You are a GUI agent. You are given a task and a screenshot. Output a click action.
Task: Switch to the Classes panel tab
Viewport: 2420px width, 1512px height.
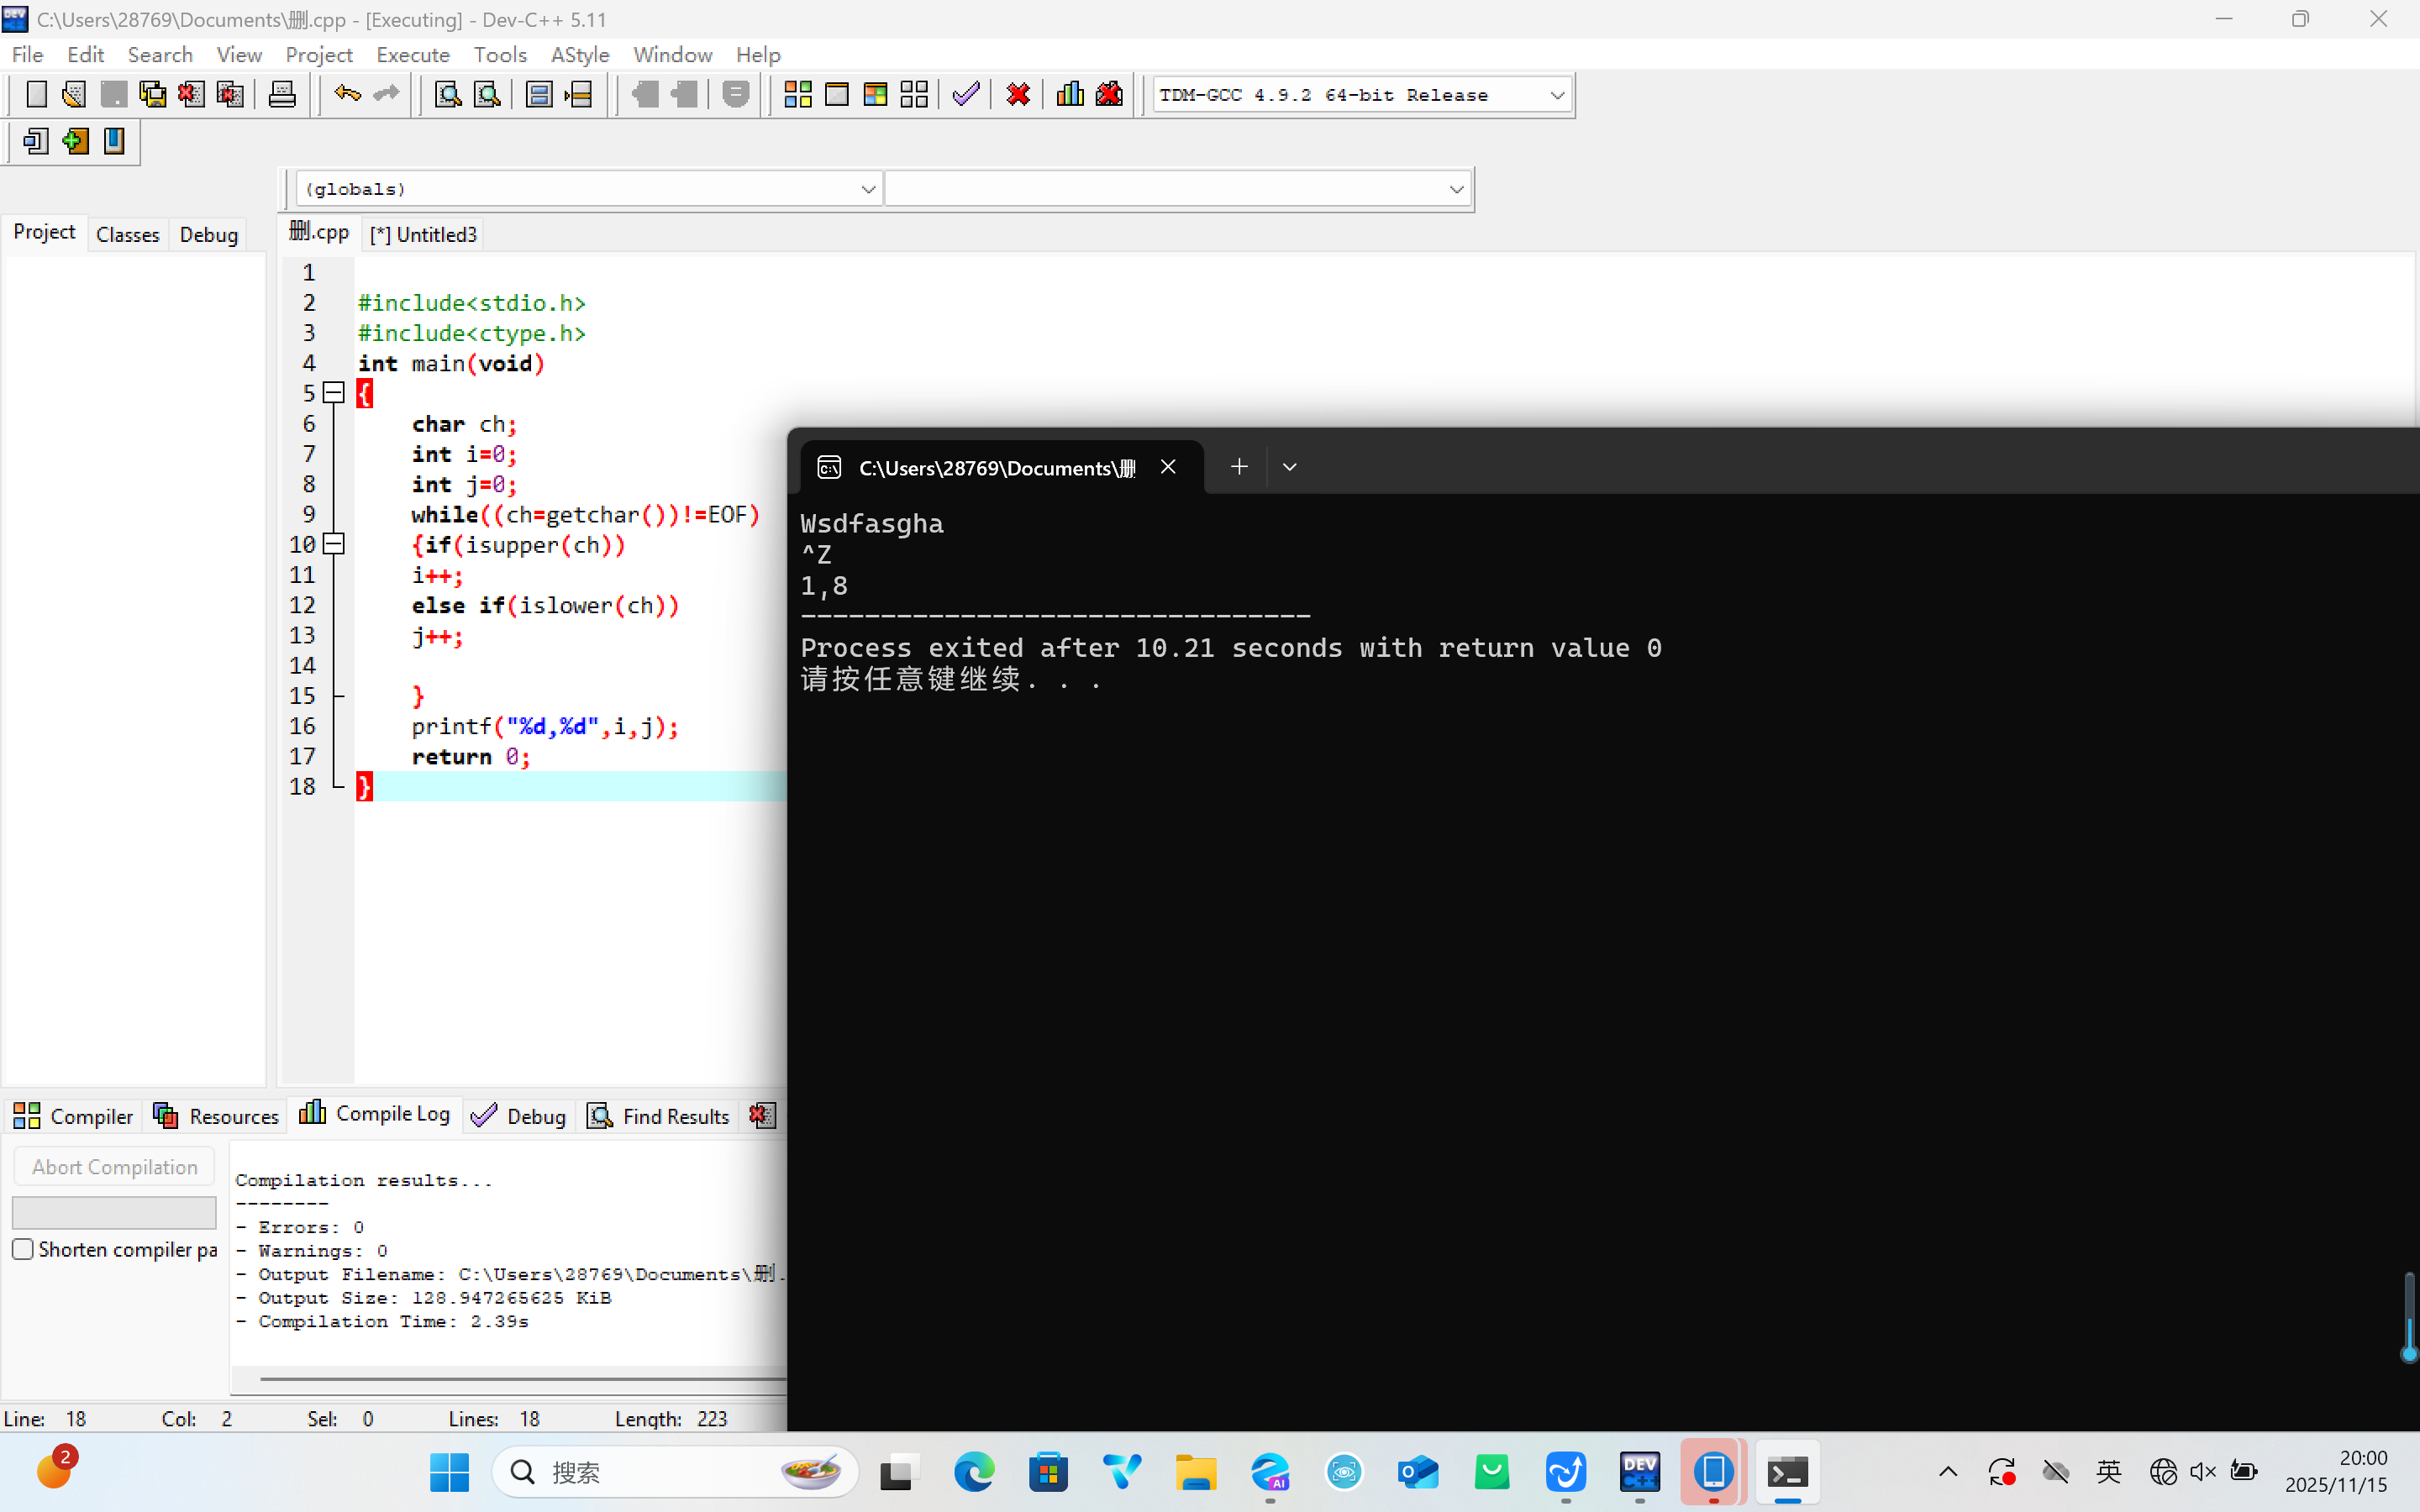[x=127, y=234]
